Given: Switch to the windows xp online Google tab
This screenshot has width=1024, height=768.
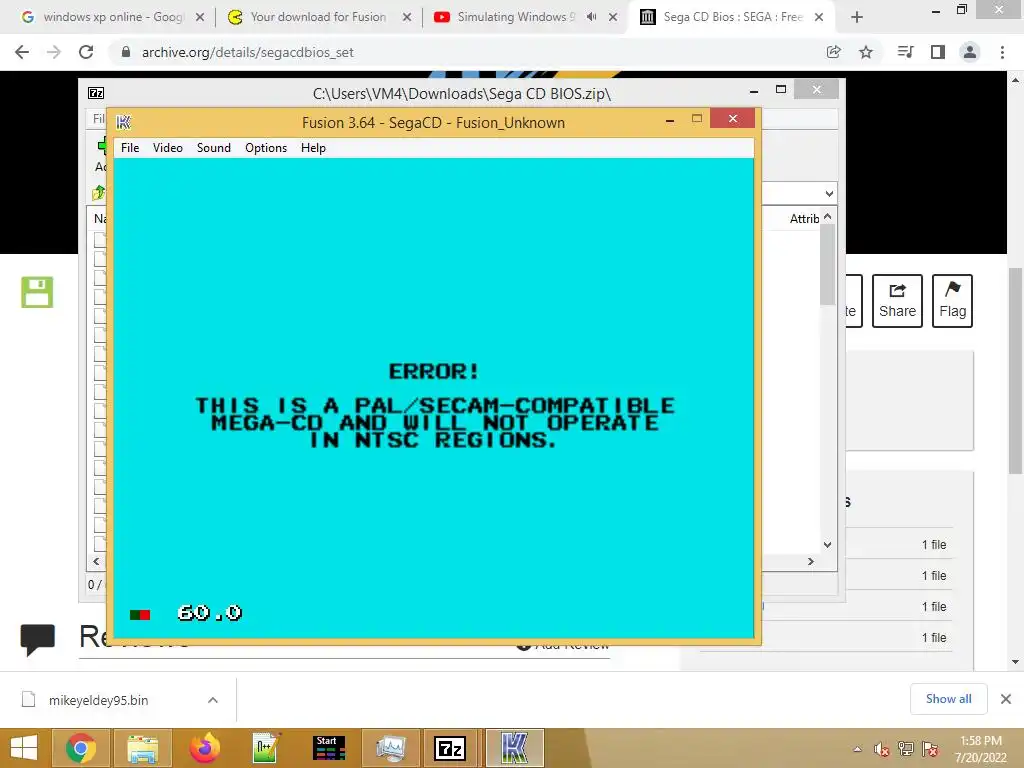Looking at the screenshot, I should 112,17.
